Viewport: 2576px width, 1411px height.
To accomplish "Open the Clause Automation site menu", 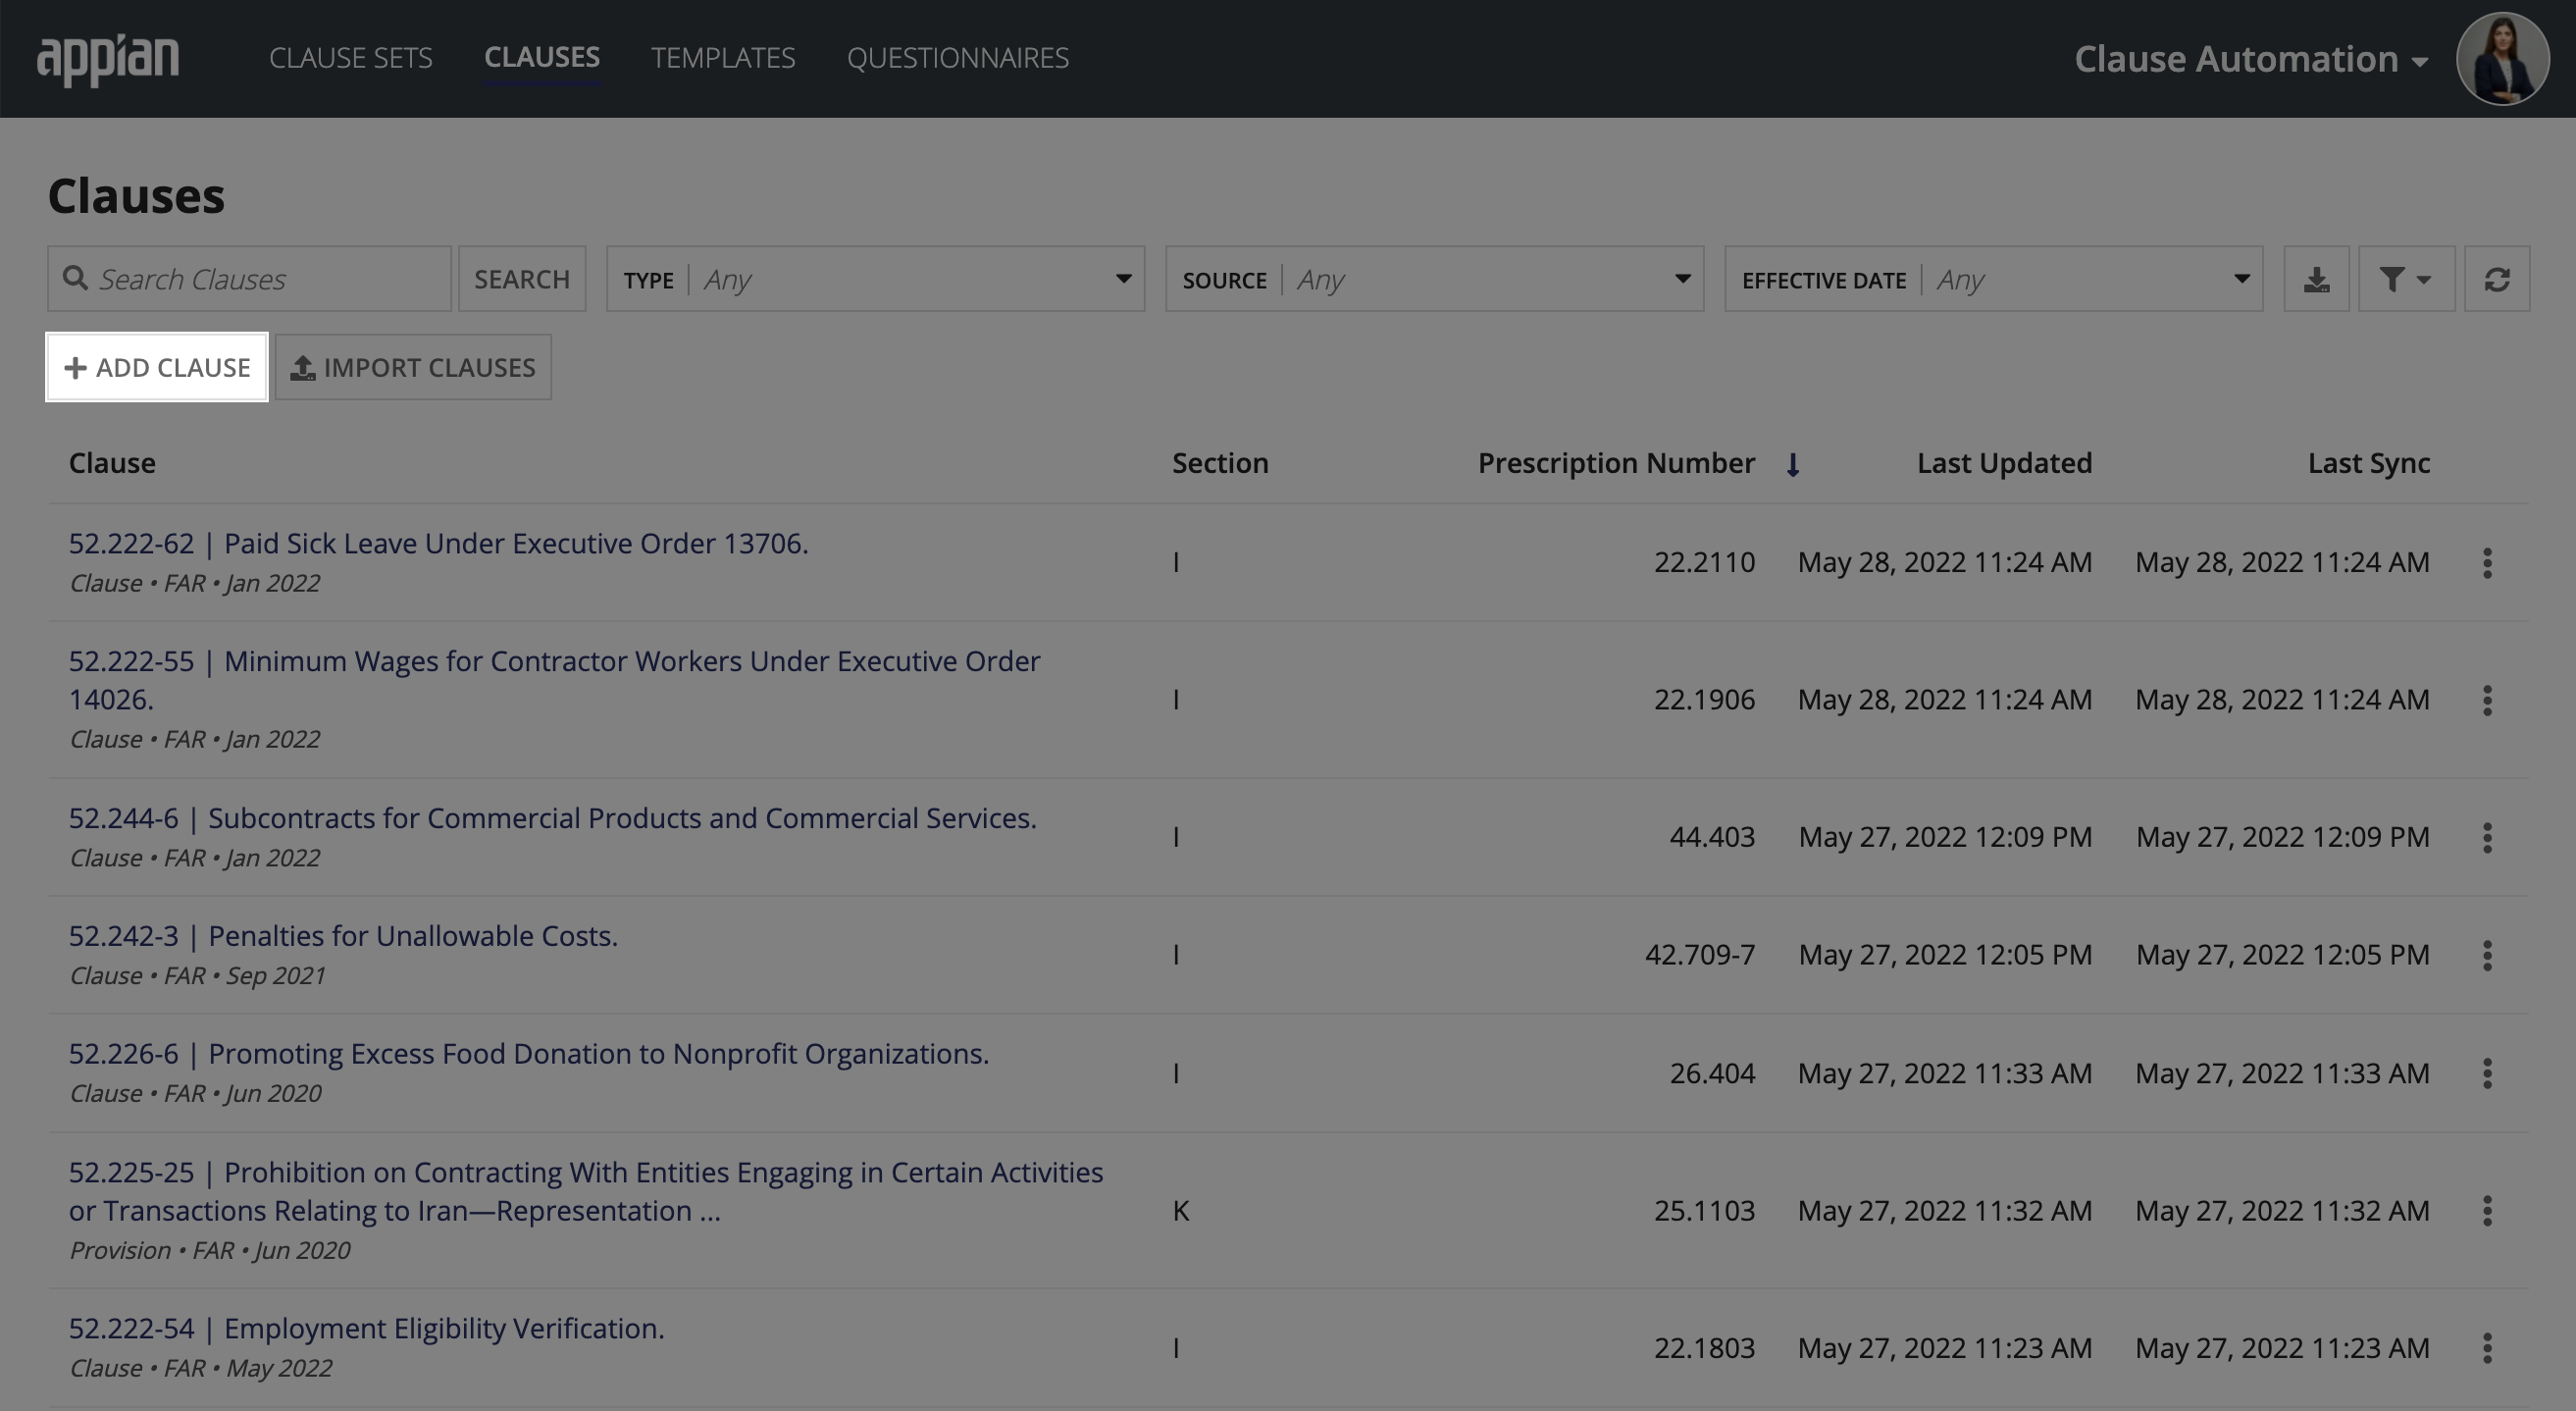I will point(2251,59).
